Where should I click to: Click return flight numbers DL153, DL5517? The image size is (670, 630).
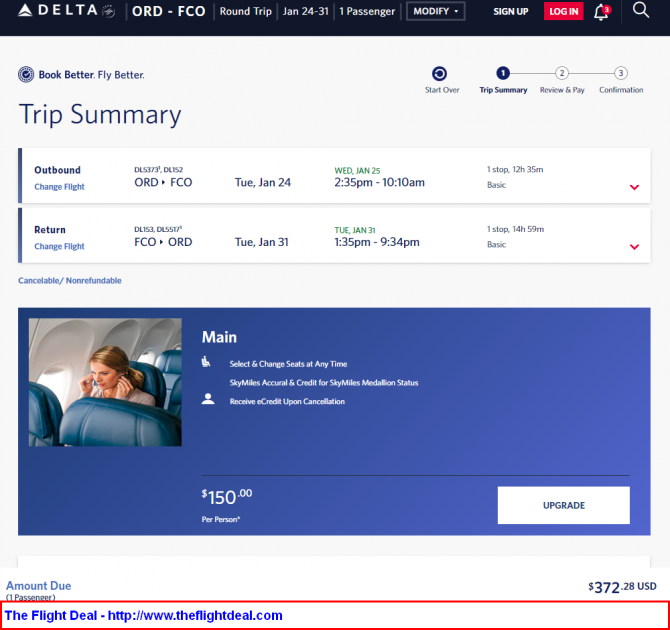point(158,229)
